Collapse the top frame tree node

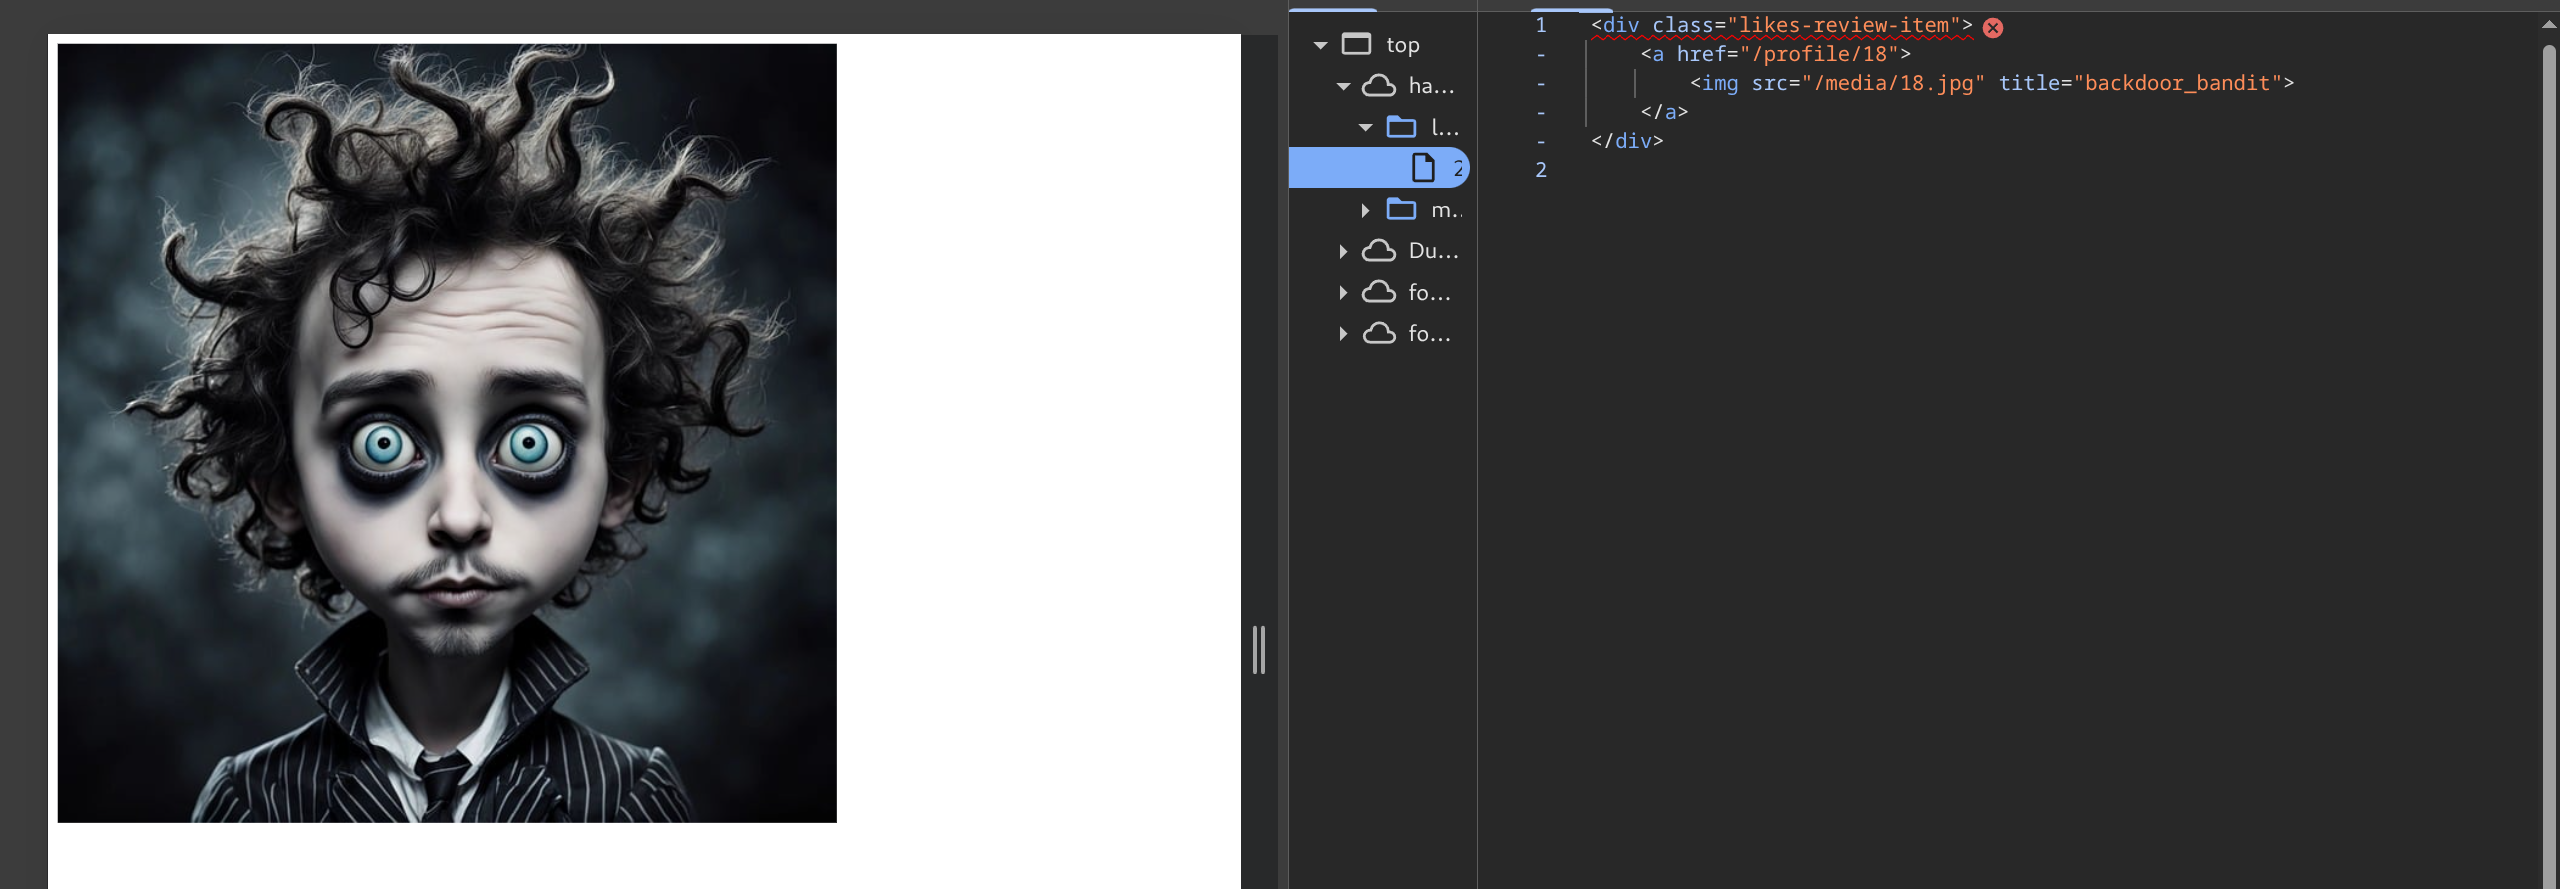coord(1320,45)
